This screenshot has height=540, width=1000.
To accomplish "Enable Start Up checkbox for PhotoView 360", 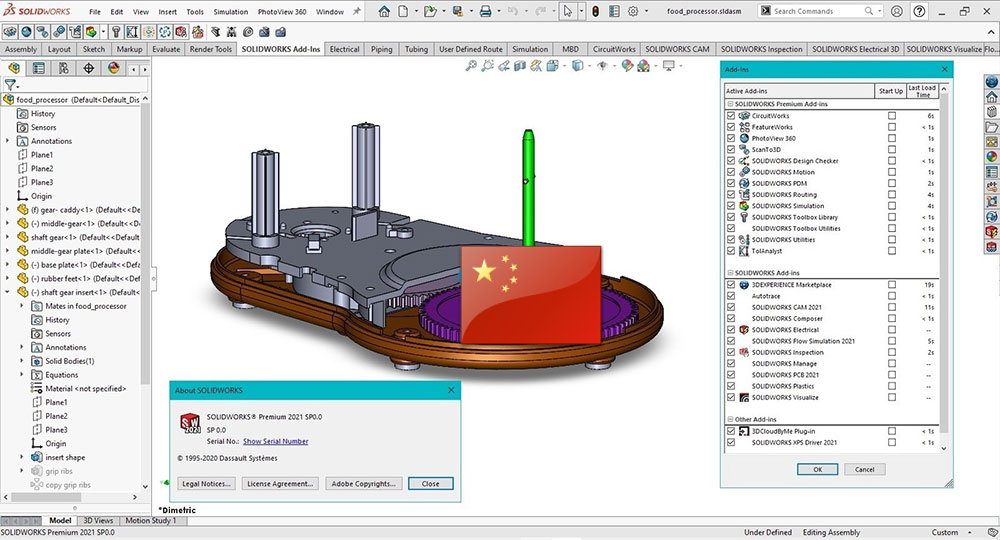I will pos(892,138).
